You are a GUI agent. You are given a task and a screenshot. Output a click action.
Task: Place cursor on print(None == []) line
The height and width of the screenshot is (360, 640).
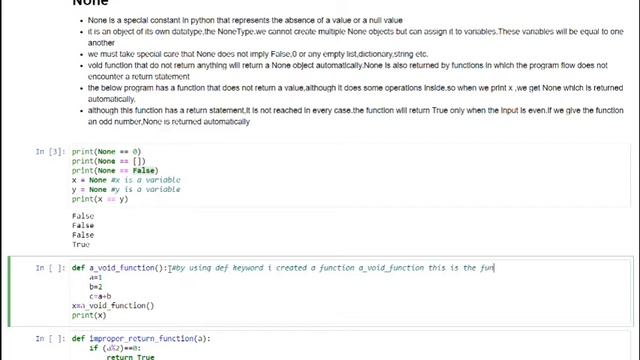pyautogui.click(x=109, y=161)
